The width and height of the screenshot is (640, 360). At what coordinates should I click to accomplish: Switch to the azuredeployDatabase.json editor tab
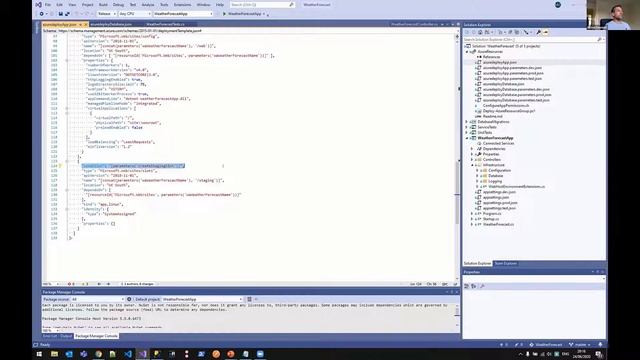111,24
